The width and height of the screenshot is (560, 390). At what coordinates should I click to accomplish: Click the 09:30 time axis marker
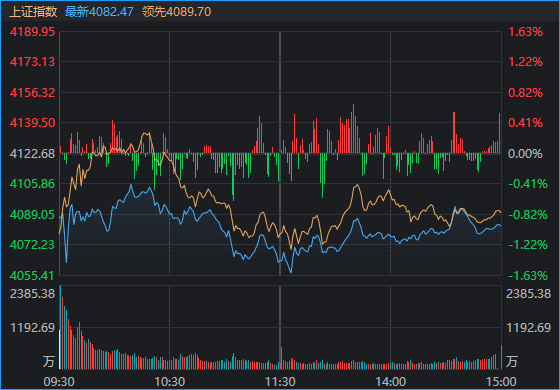pos(59,382)
